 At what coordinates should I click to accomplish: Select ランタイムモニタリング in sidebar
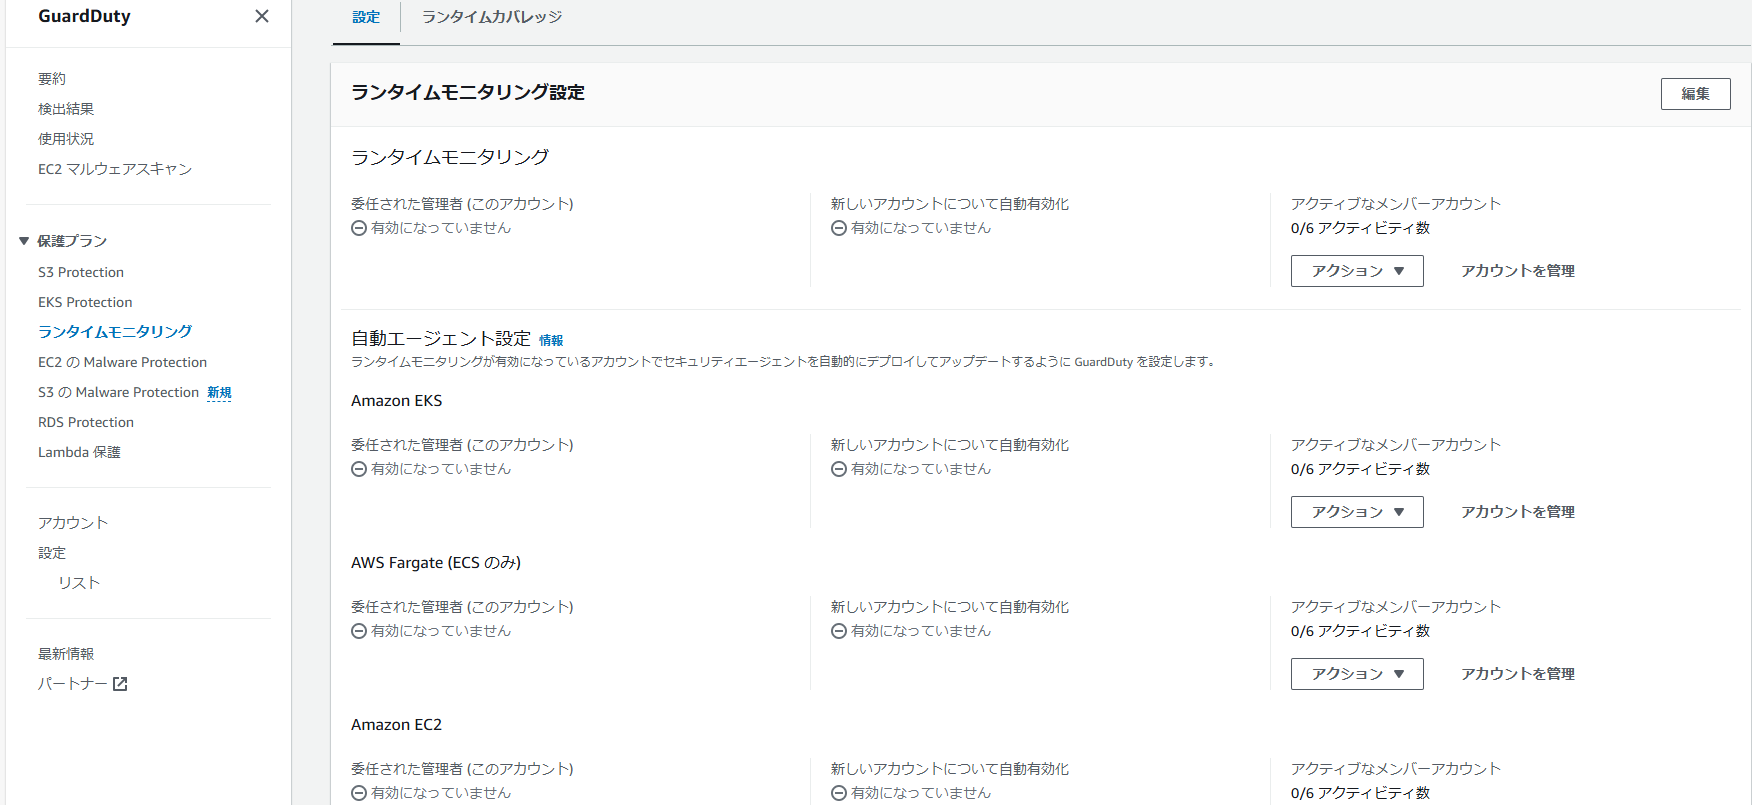(x=115, y=332)
